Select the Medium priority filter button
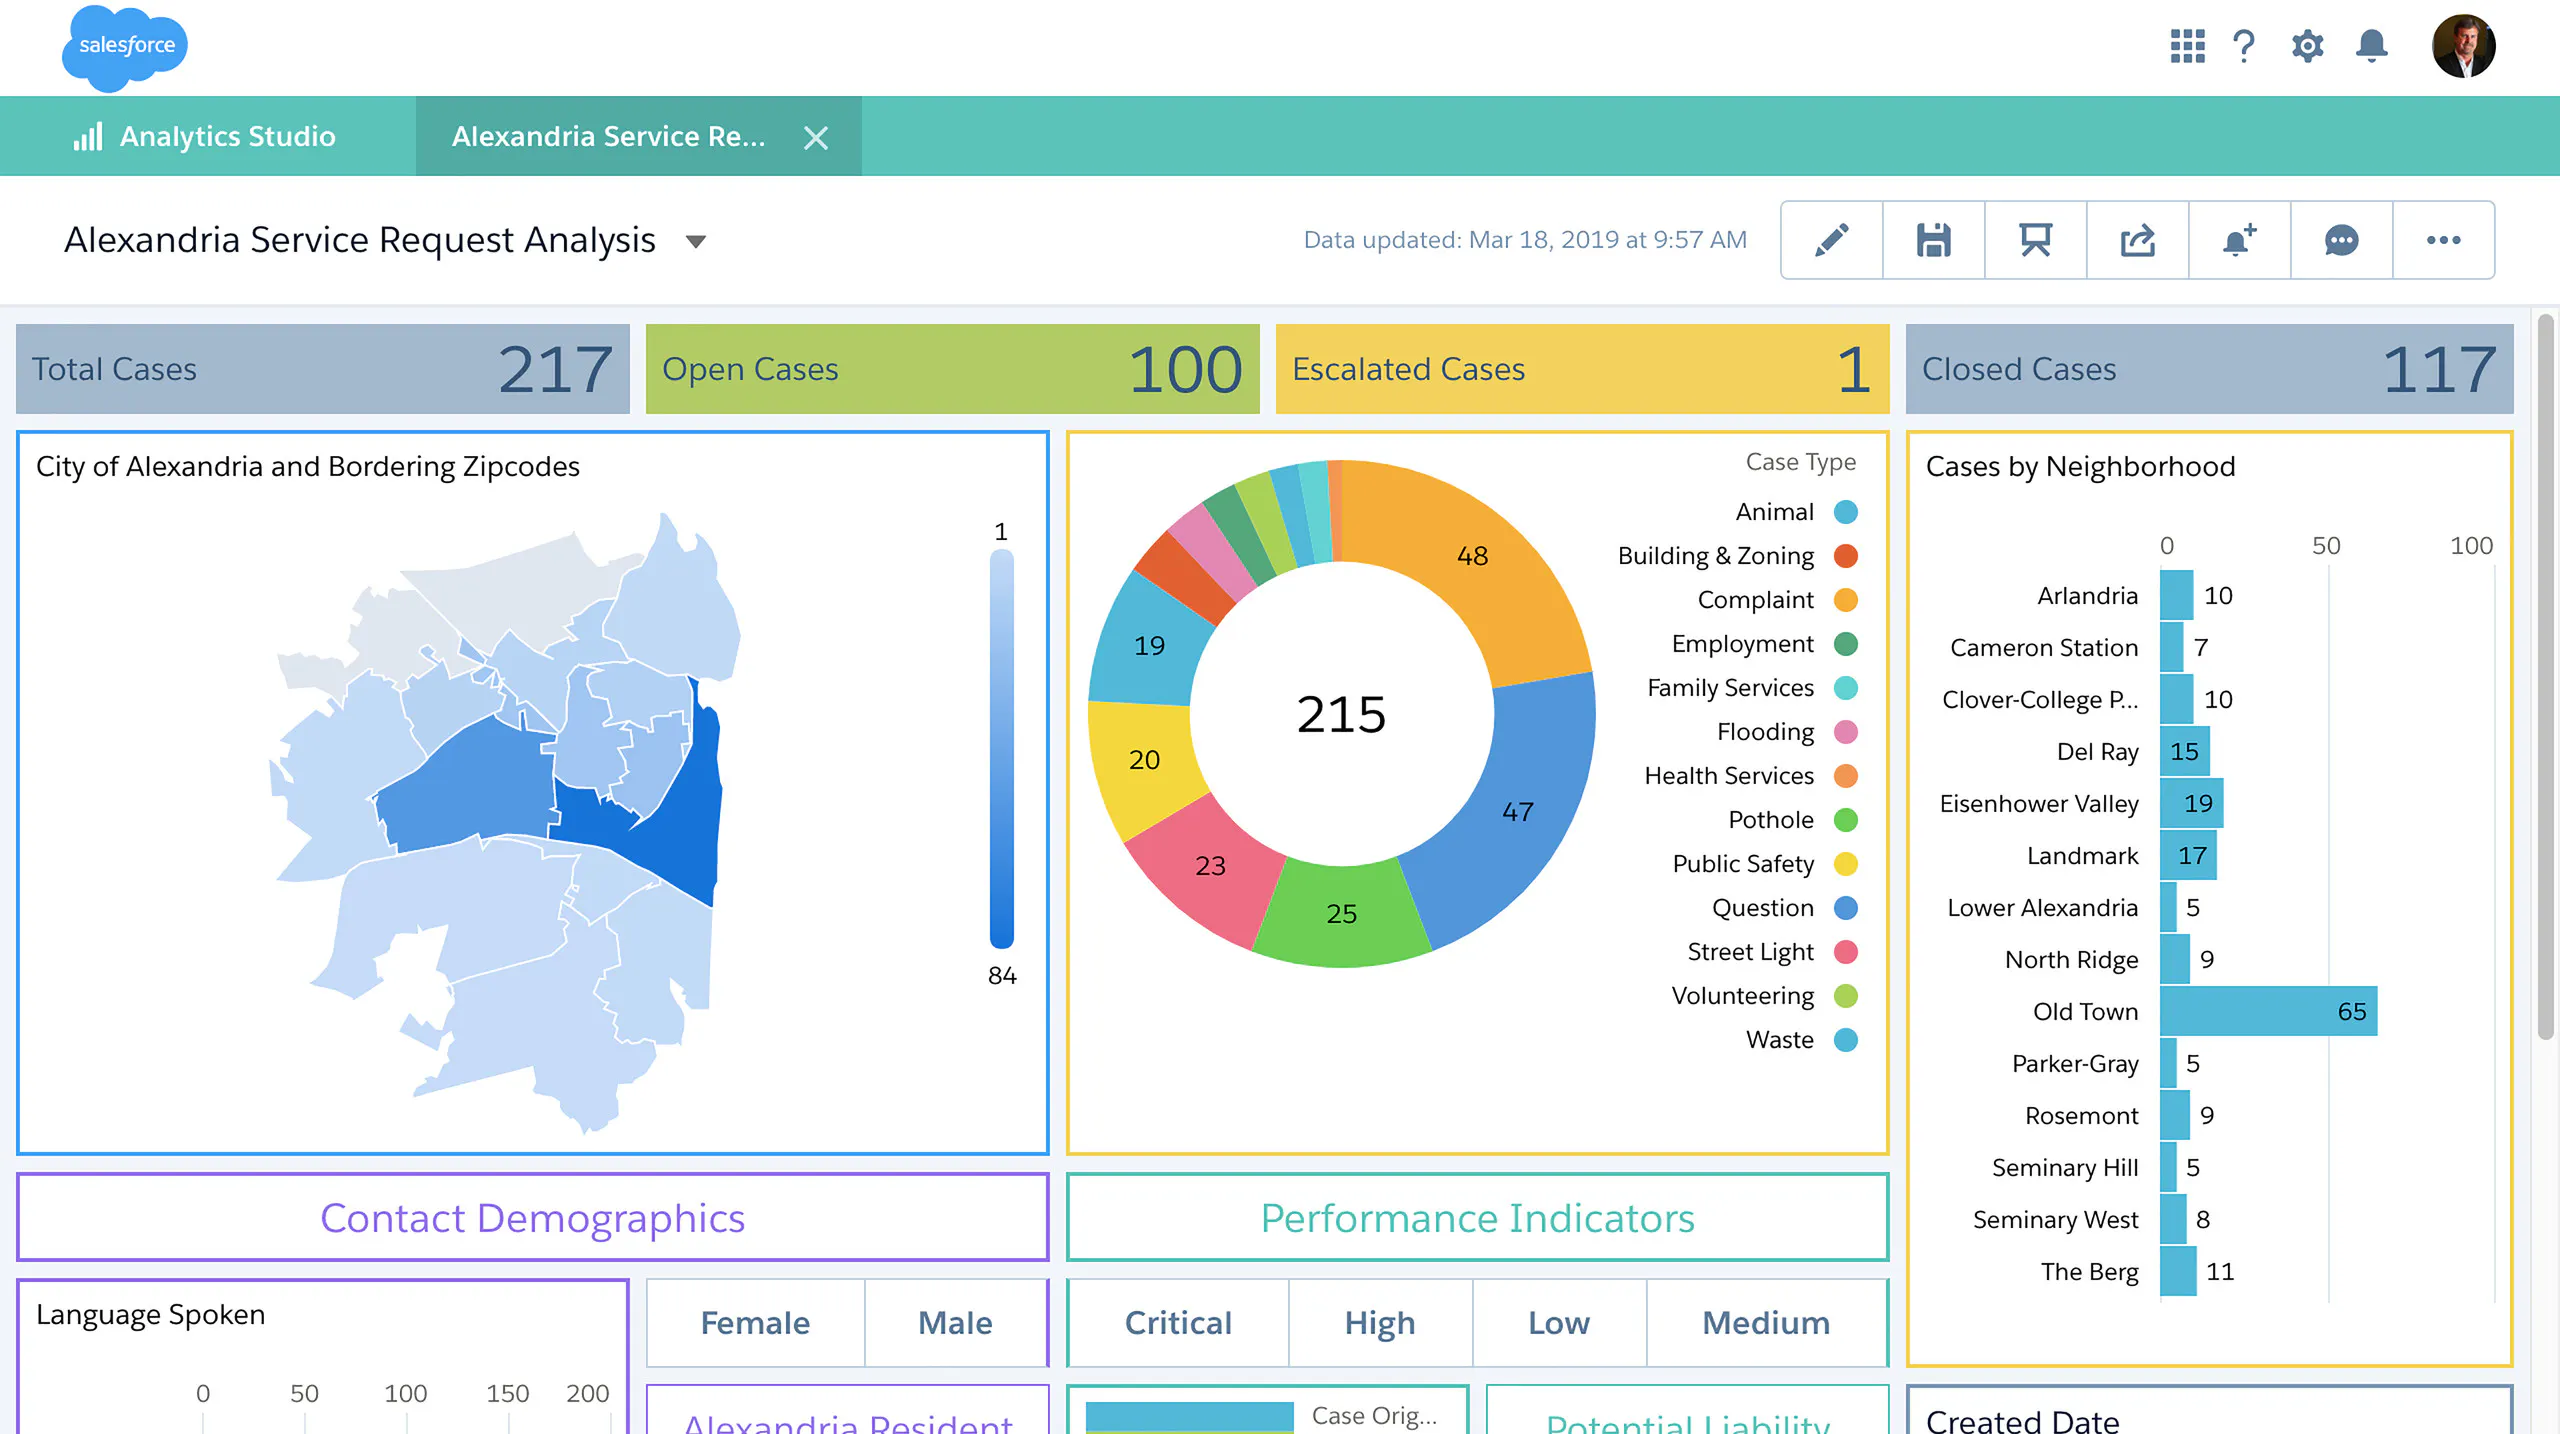The height and width of the screenshot is (1434, 2560). (1766, 1323)
